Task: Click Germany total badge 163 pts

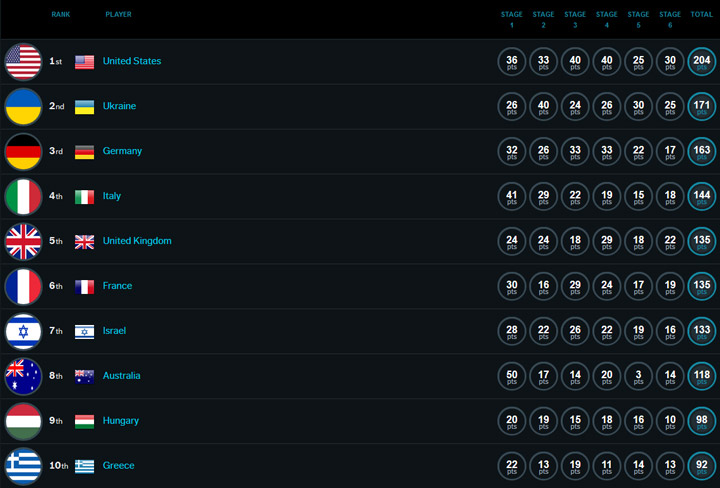Action: 702,151
